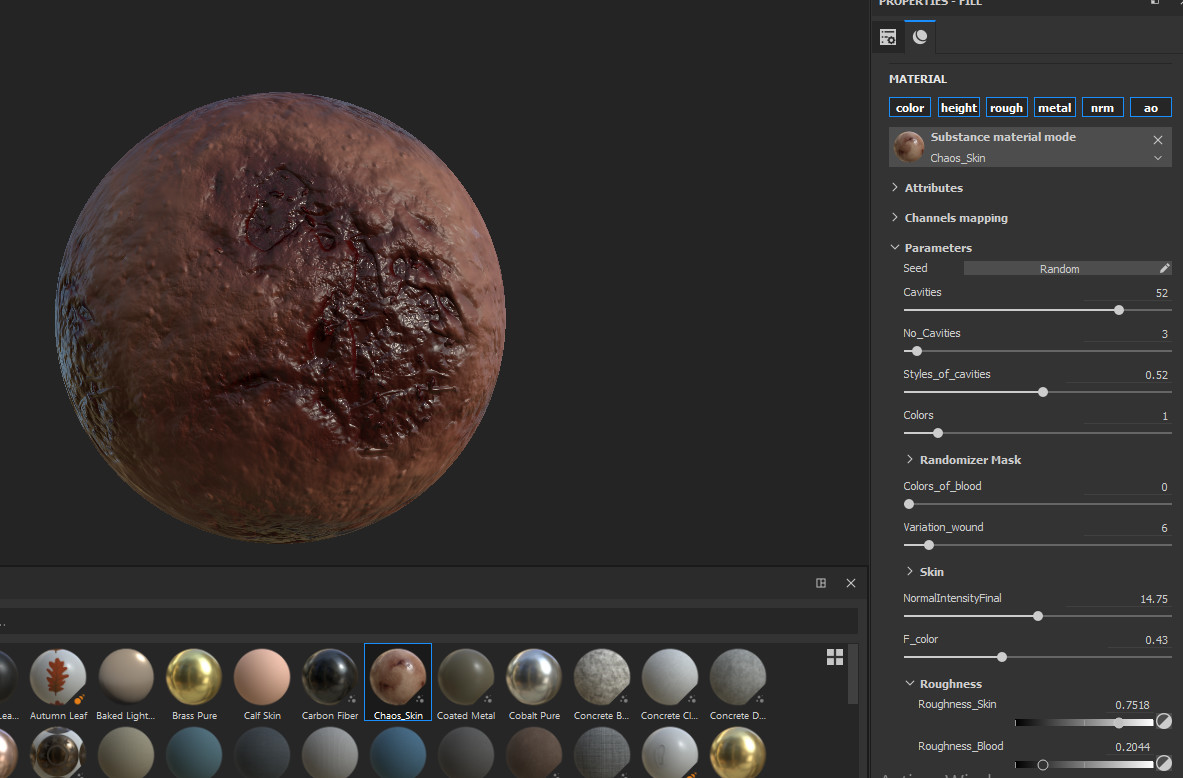Select the Brass Pure material

194,678
